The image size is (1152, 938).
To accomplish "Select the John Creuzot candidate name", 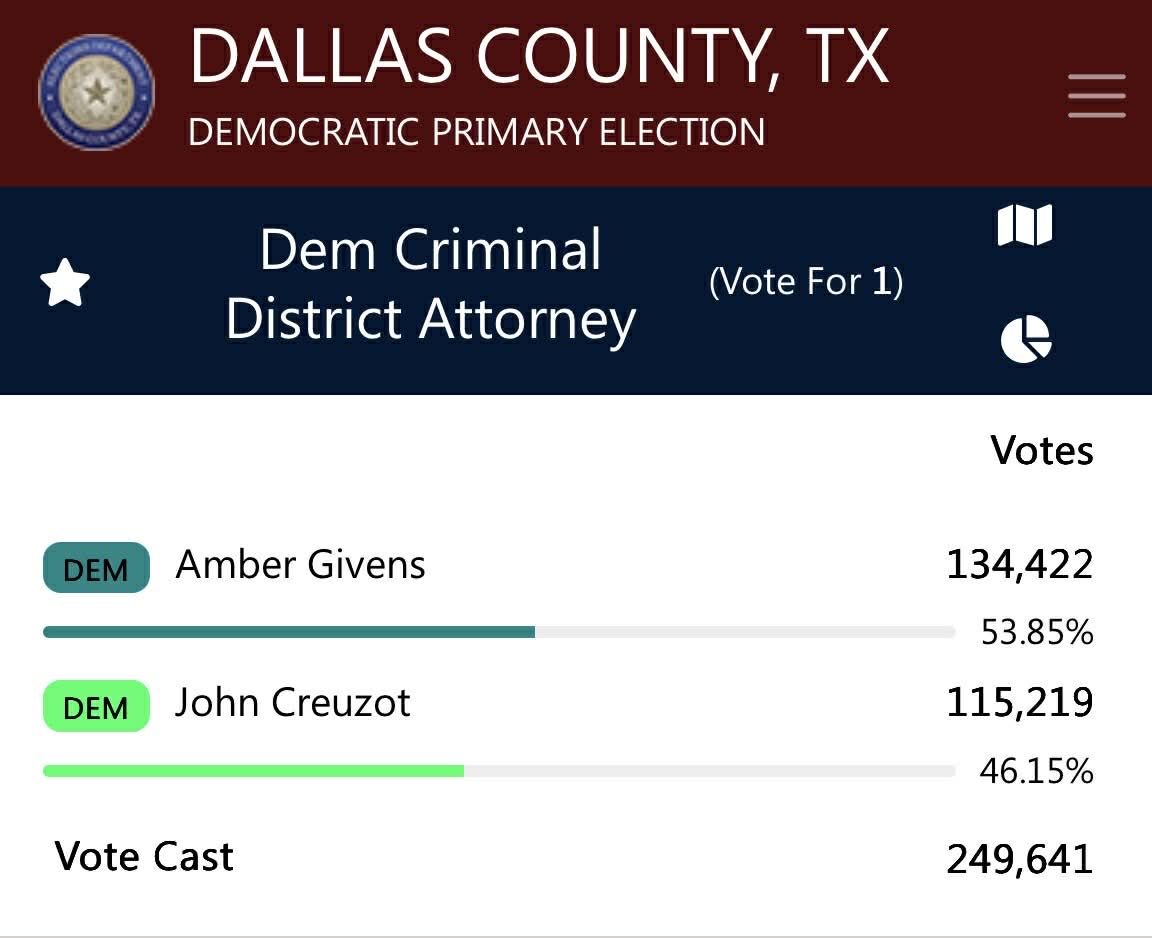I will [x=292, y=703].
